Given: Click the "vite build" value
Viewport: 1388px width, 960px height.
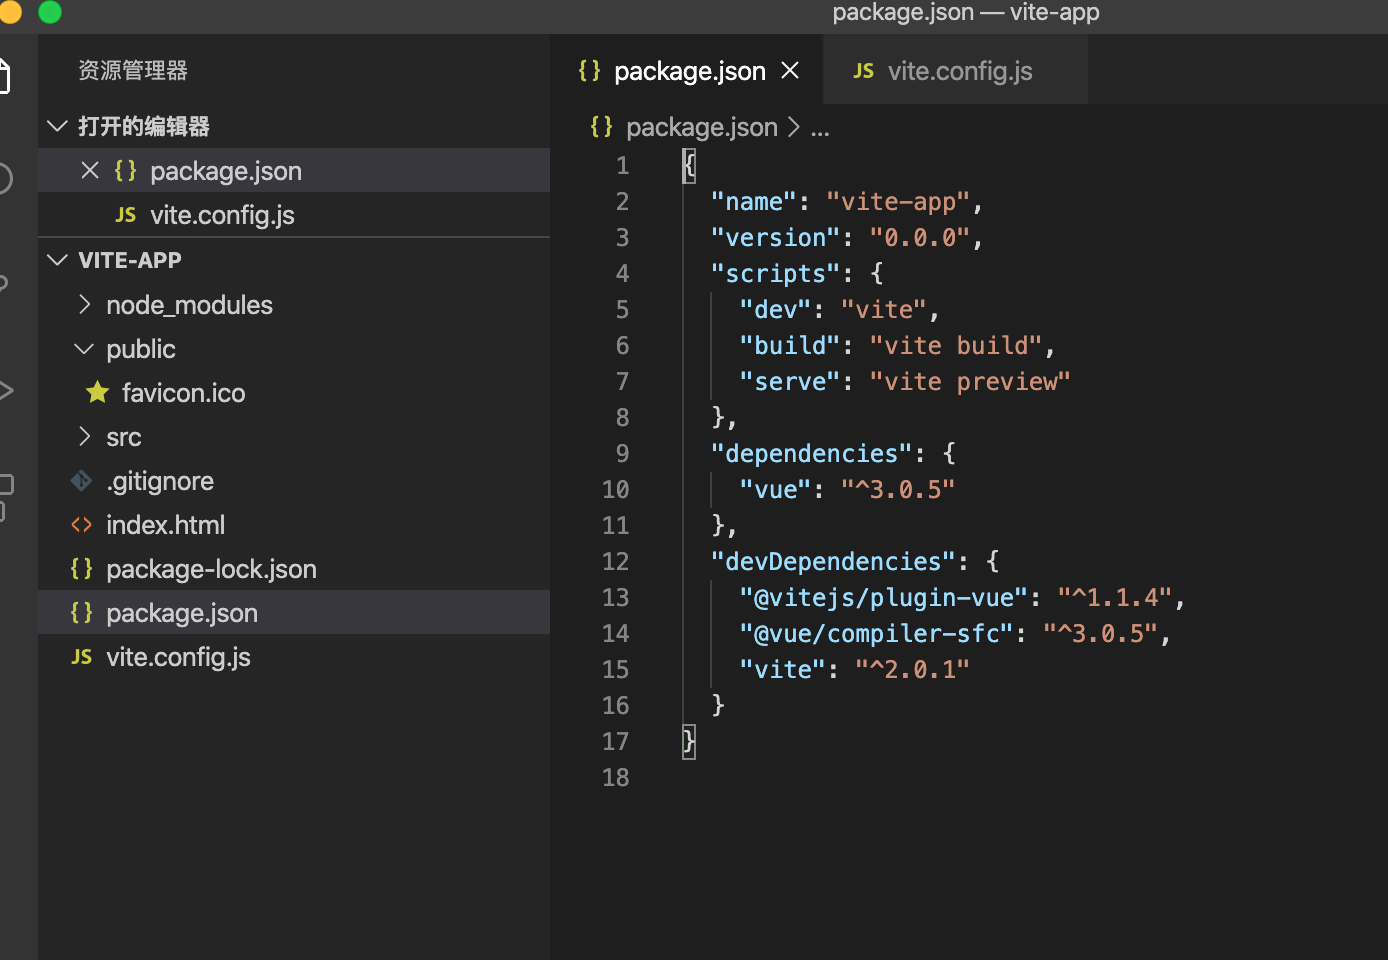Looking at the screenshot, I should pyautogui.click(x=956, y=346).
